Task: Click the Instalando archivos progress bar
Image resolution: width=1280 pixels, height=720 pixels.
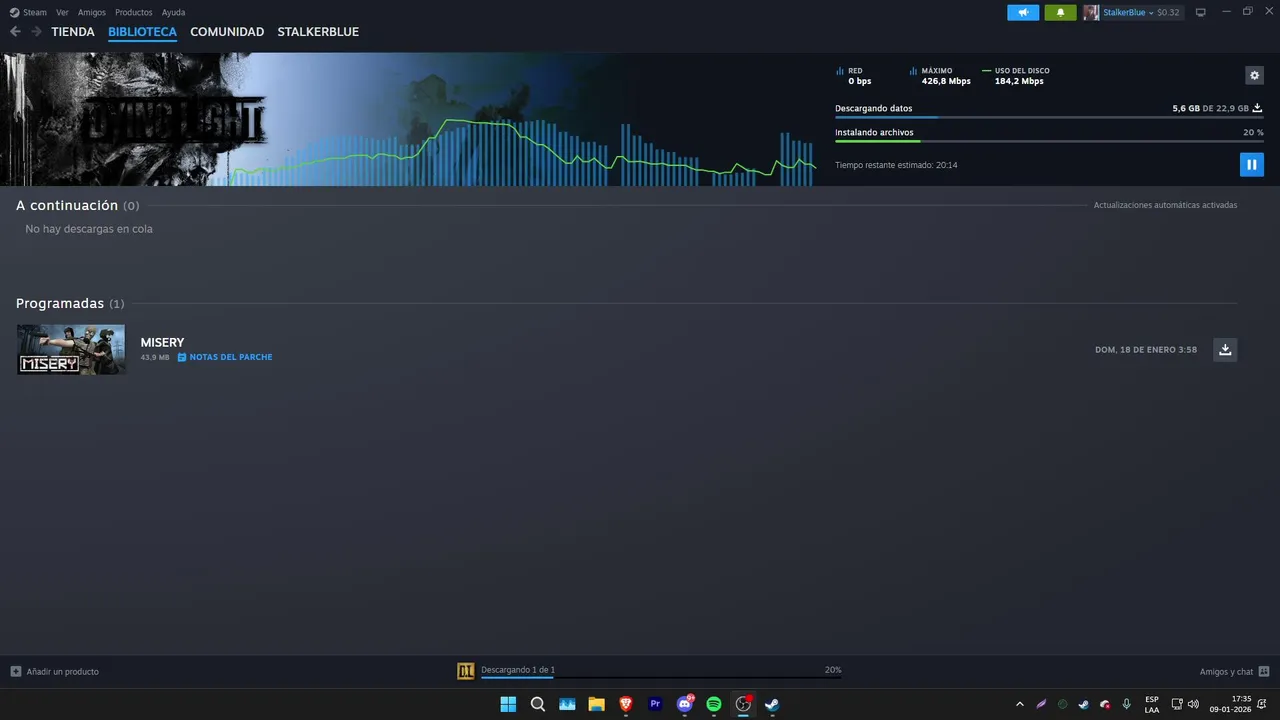Action: point(1049,141)
